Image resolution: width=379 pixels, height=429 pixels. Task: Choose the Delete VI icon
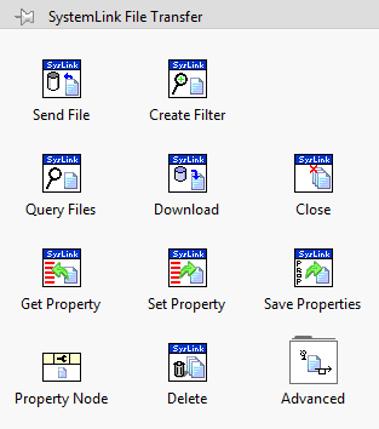tap(188, 362)
